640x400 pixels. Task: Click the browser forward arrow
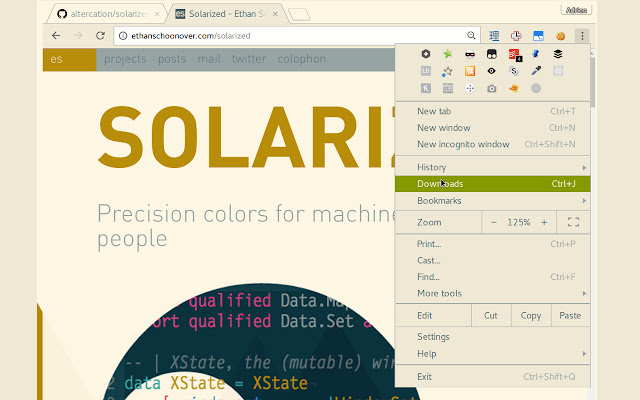click(78, 36)
